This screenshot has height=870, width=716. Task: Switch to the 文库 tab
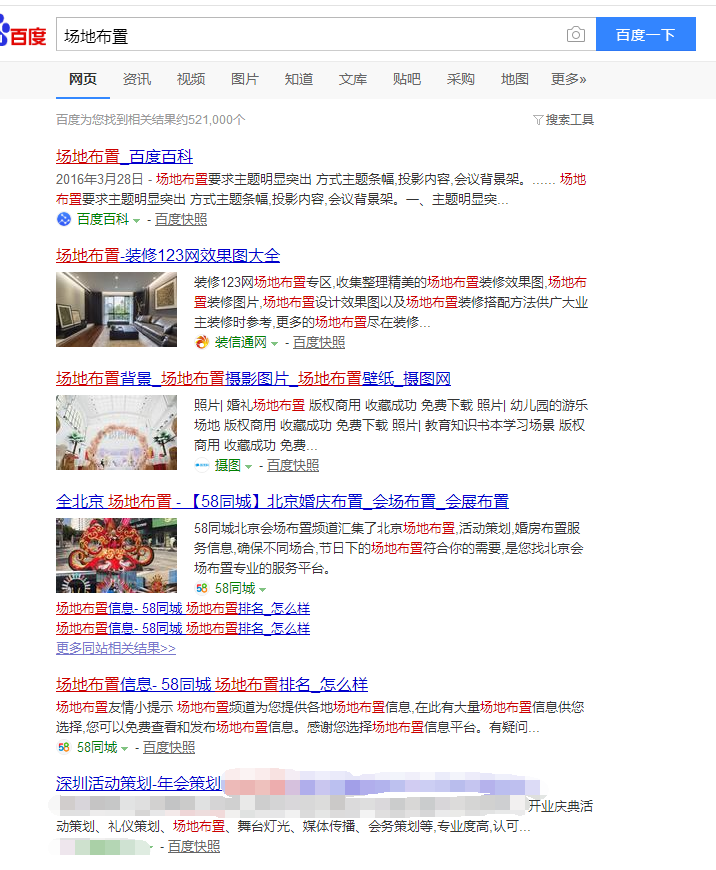point(352,79)
